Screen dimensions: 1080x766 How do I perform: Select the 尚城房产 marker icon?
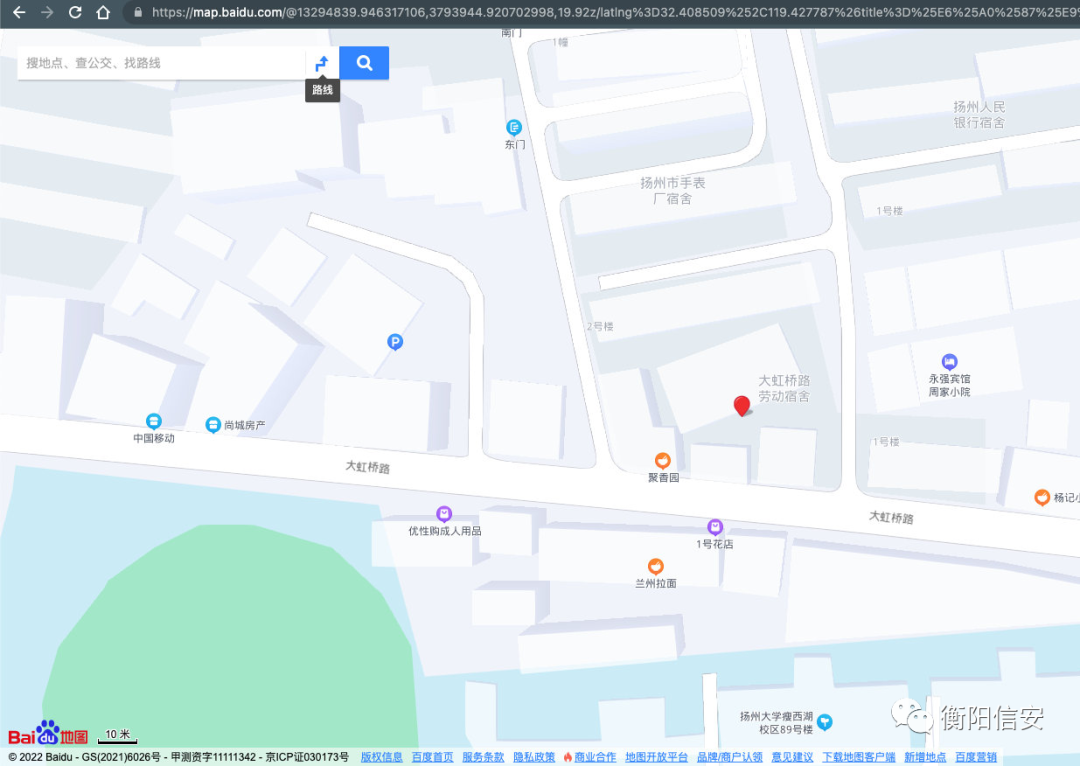(213, 425)
